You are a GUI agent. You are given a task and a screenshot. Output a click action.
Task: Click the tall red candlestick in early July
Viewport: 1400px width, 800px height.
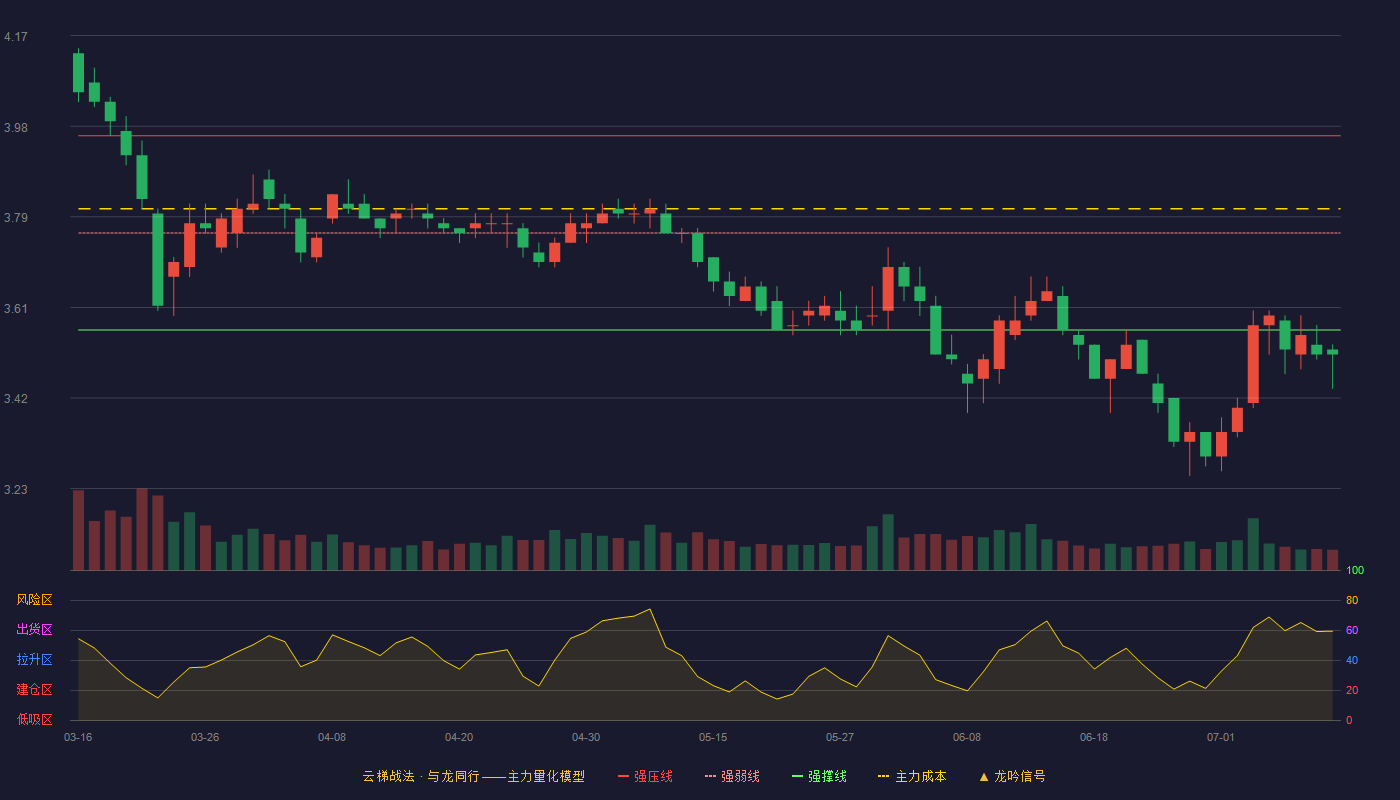(x=1253, y=364)
